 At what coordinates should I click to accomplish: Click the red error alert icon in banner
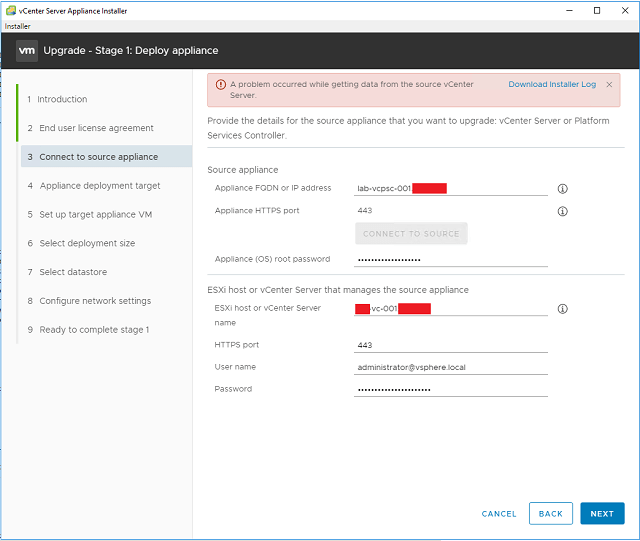(x=220, y=85)
